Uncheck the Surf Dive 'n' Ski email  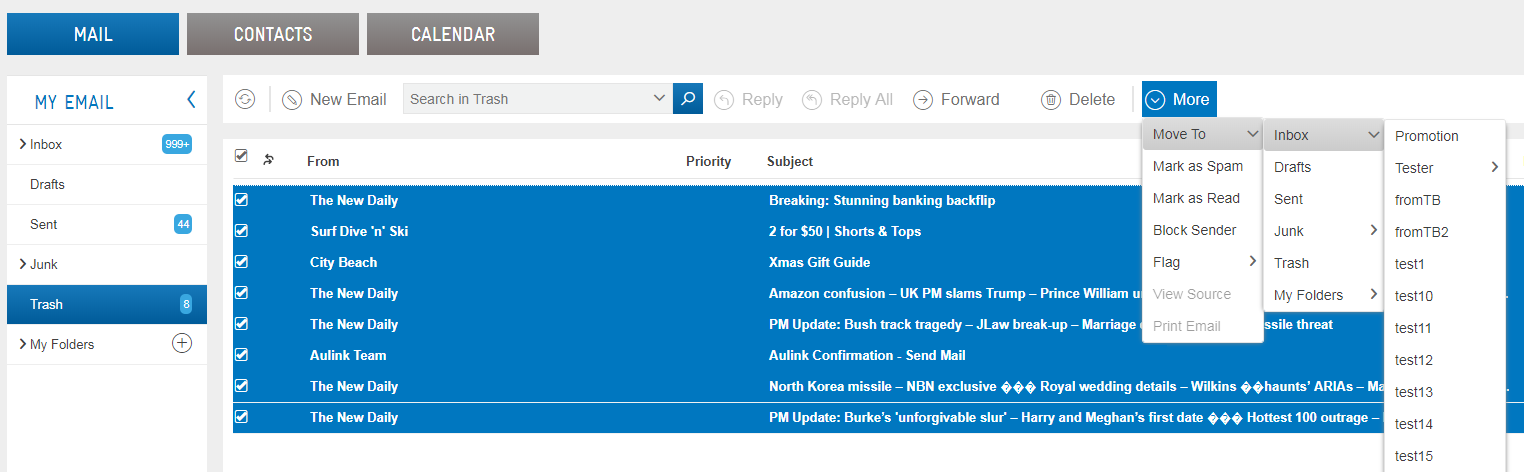pos(241,231)
